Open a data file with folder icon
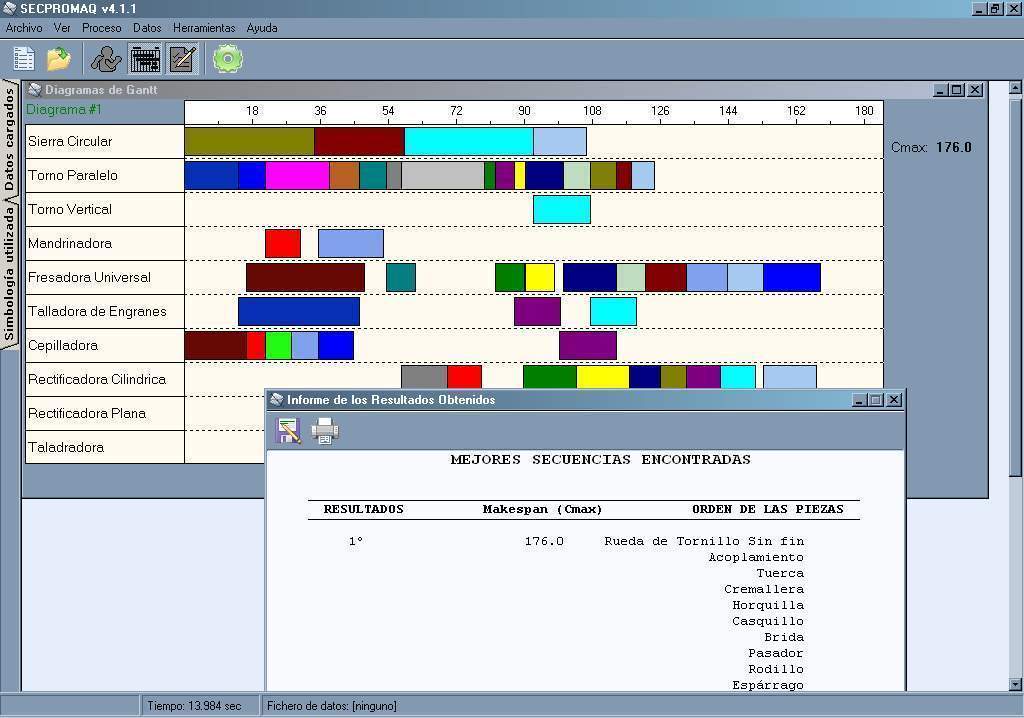This screenshot has width=1024, height=718. coord(59,59)
